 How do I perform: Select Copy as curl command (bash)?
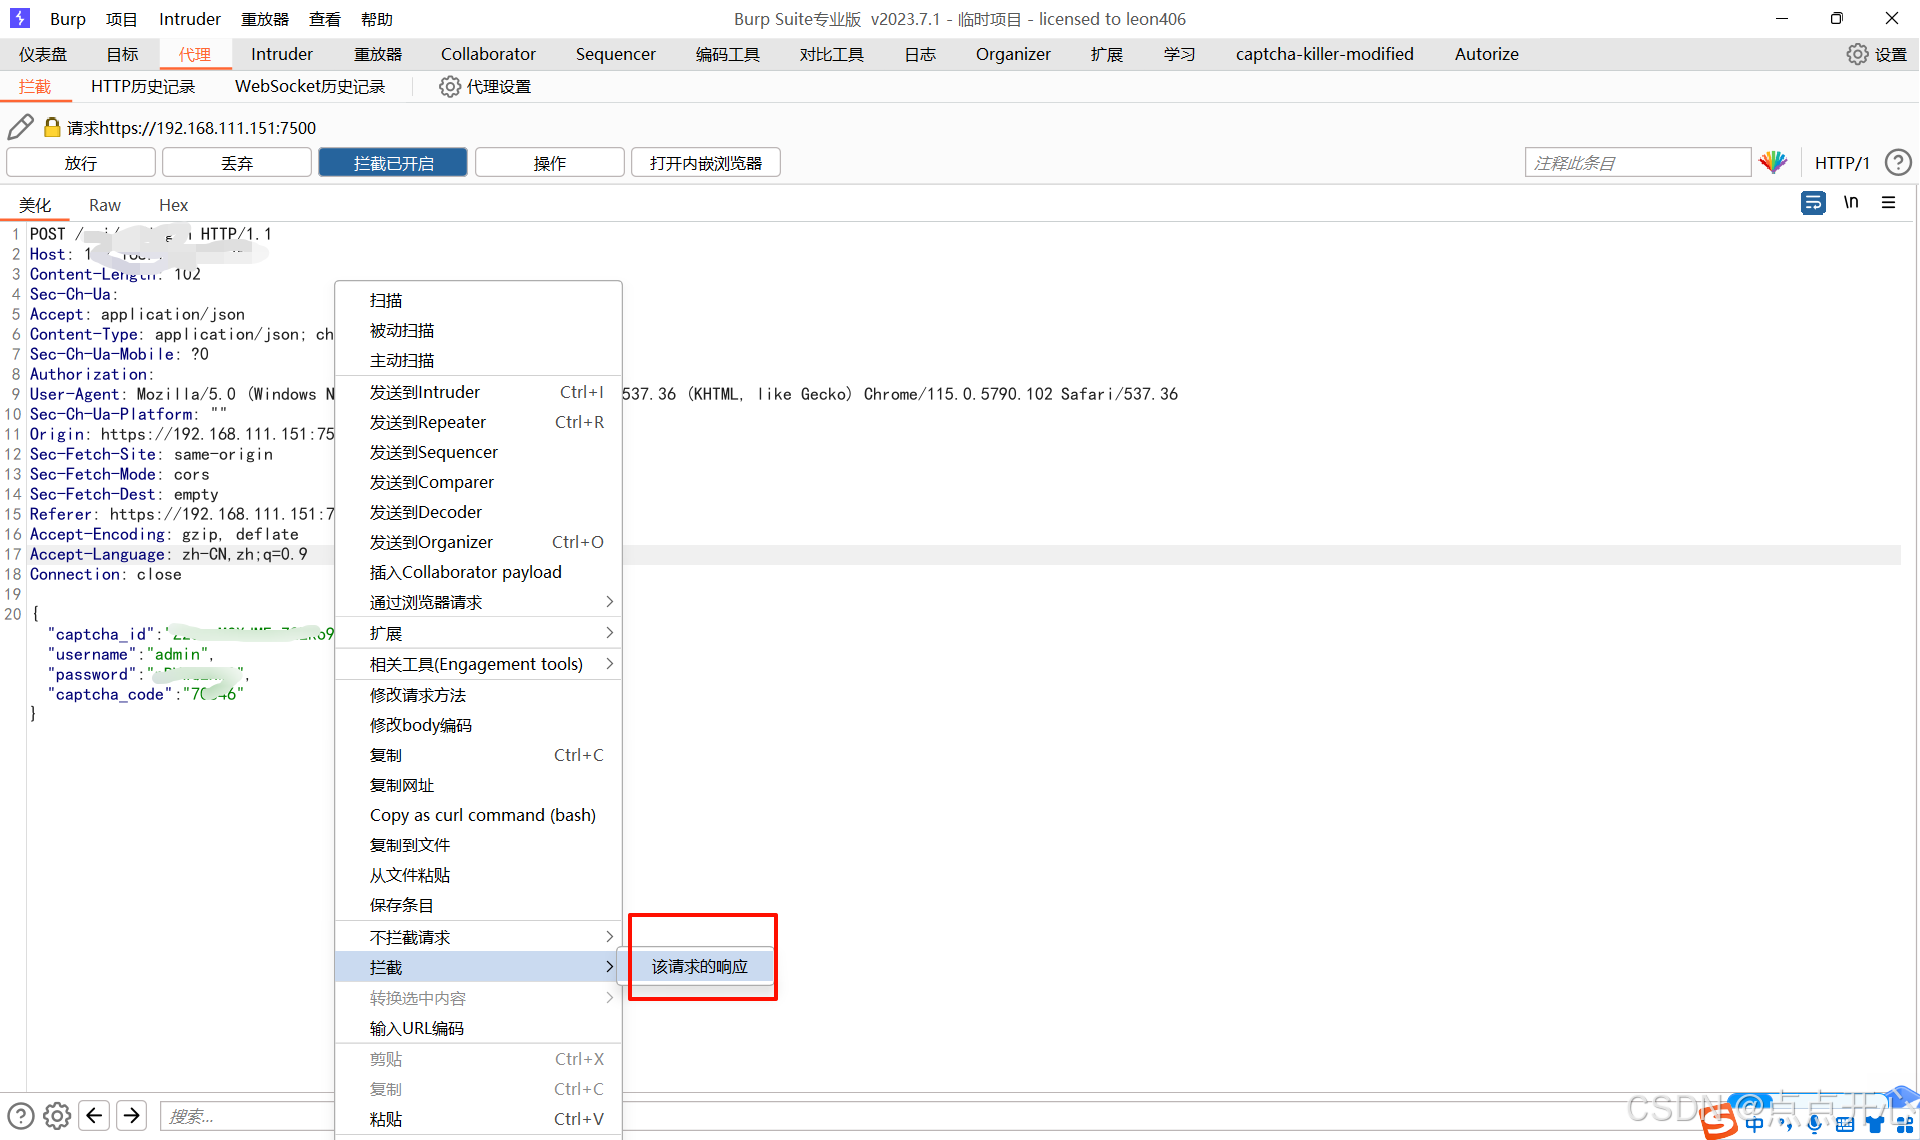[x=478, y=815]
